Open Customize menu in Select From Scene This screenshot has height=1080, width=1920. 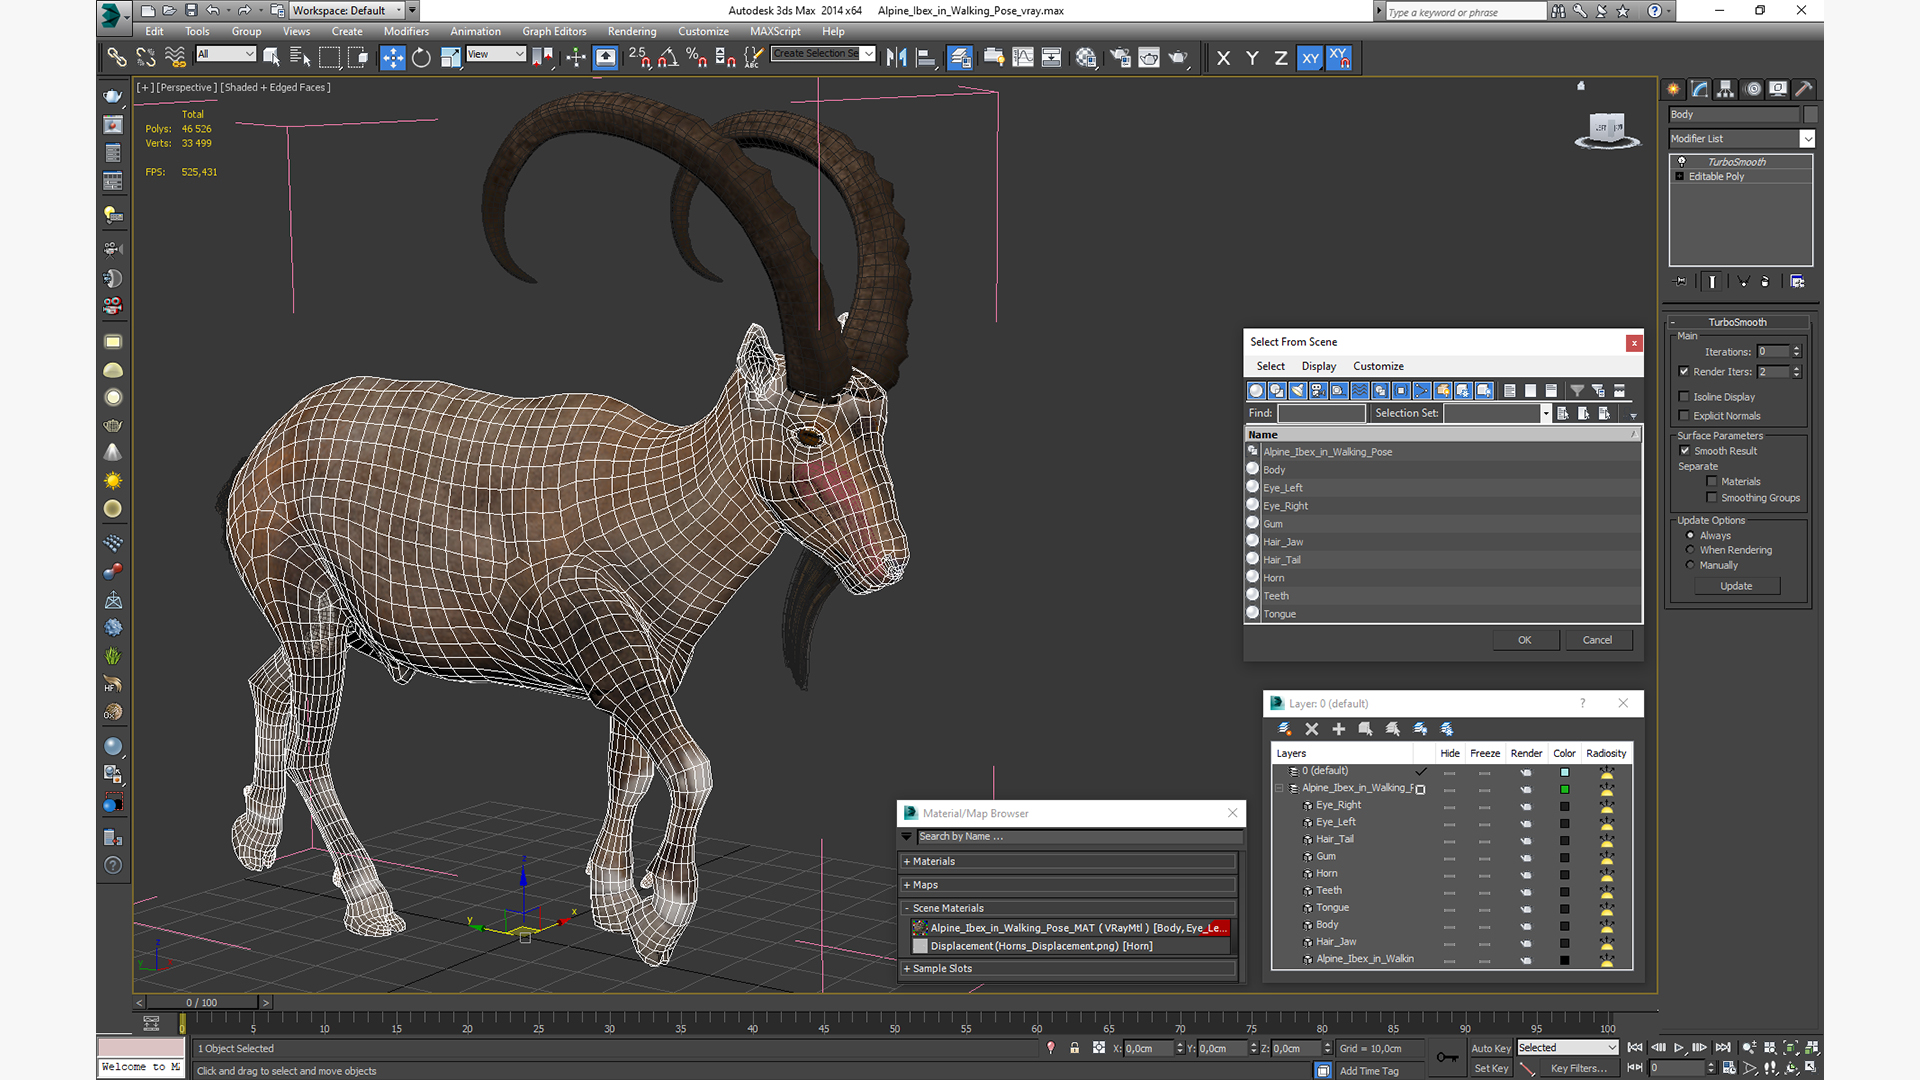1378,366
